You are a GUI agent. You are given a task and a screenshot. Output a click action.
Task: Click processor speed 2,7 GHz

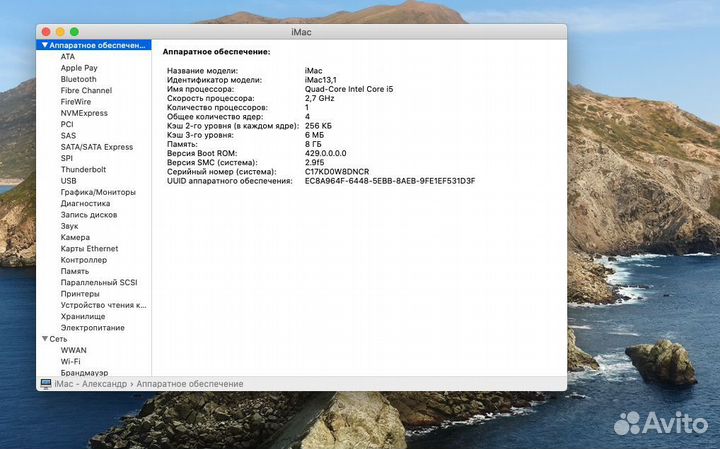click(320, 98)
